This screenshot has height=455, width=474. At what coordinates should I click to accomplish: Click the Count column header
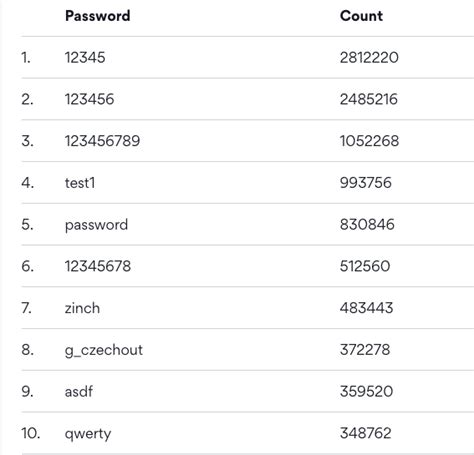(x=361, y=16)
